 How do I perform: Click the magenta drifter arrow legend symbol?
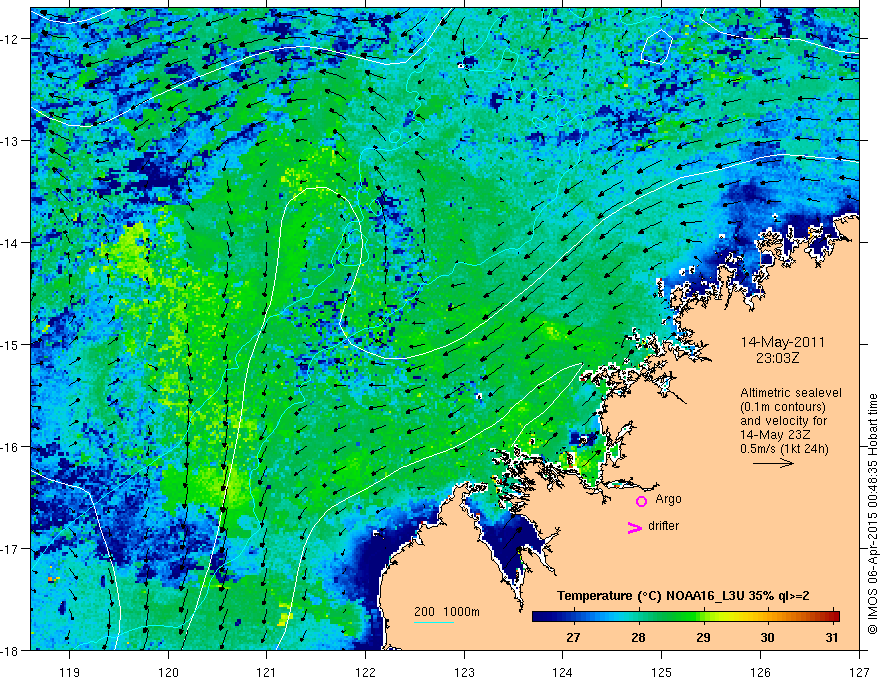[635, 527]
